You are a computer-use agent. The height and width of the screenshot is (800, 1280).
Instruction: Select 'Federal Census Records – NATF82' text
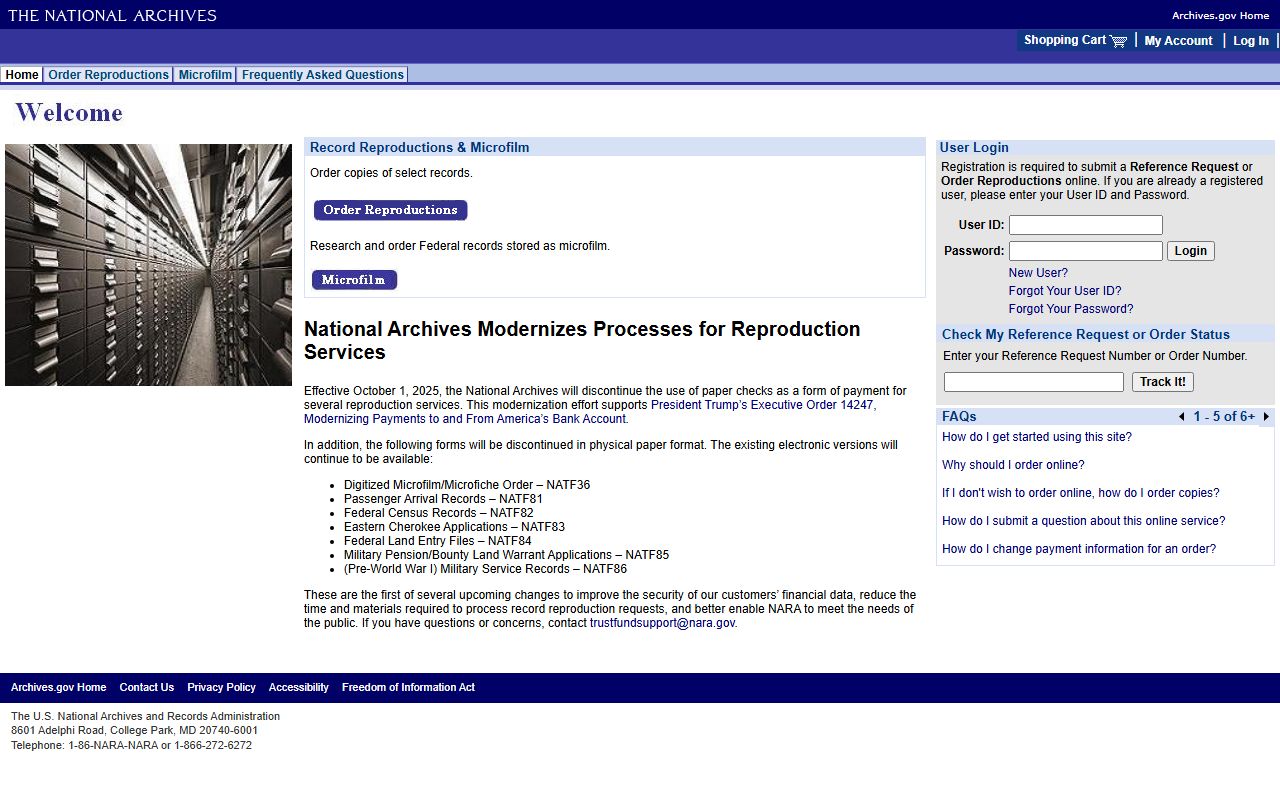click(439, 513)
